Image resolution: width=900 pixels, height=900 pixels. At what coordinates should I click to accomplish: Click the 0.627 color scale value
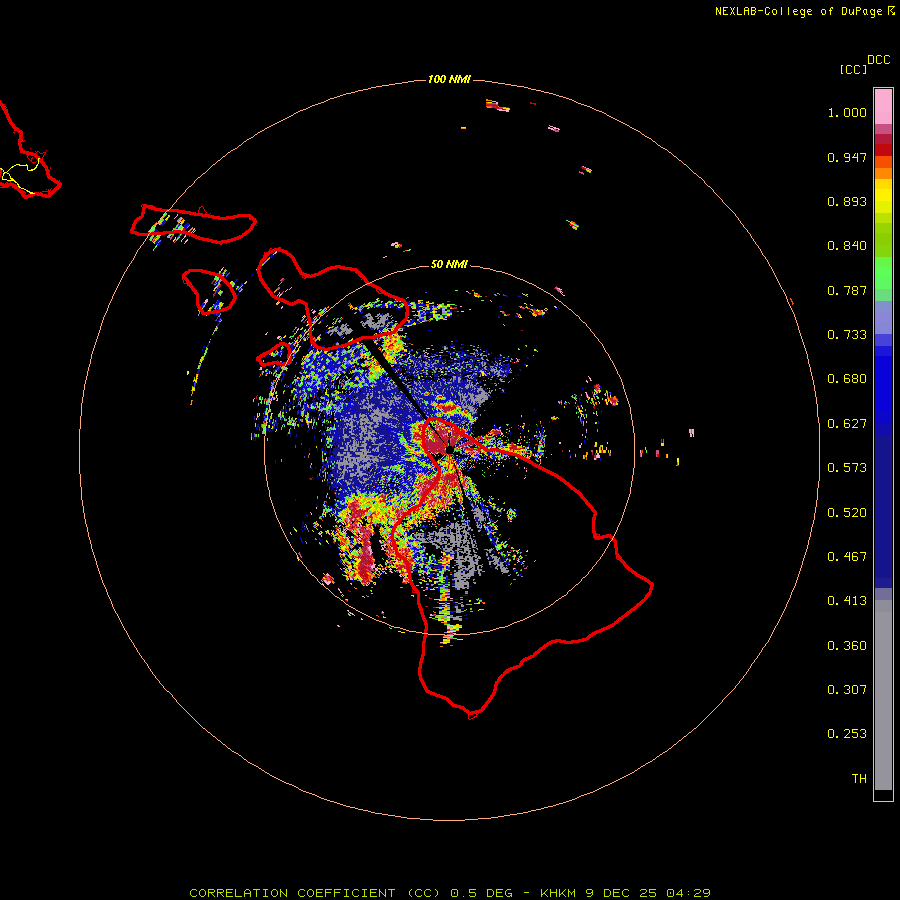tap(847, 424)
